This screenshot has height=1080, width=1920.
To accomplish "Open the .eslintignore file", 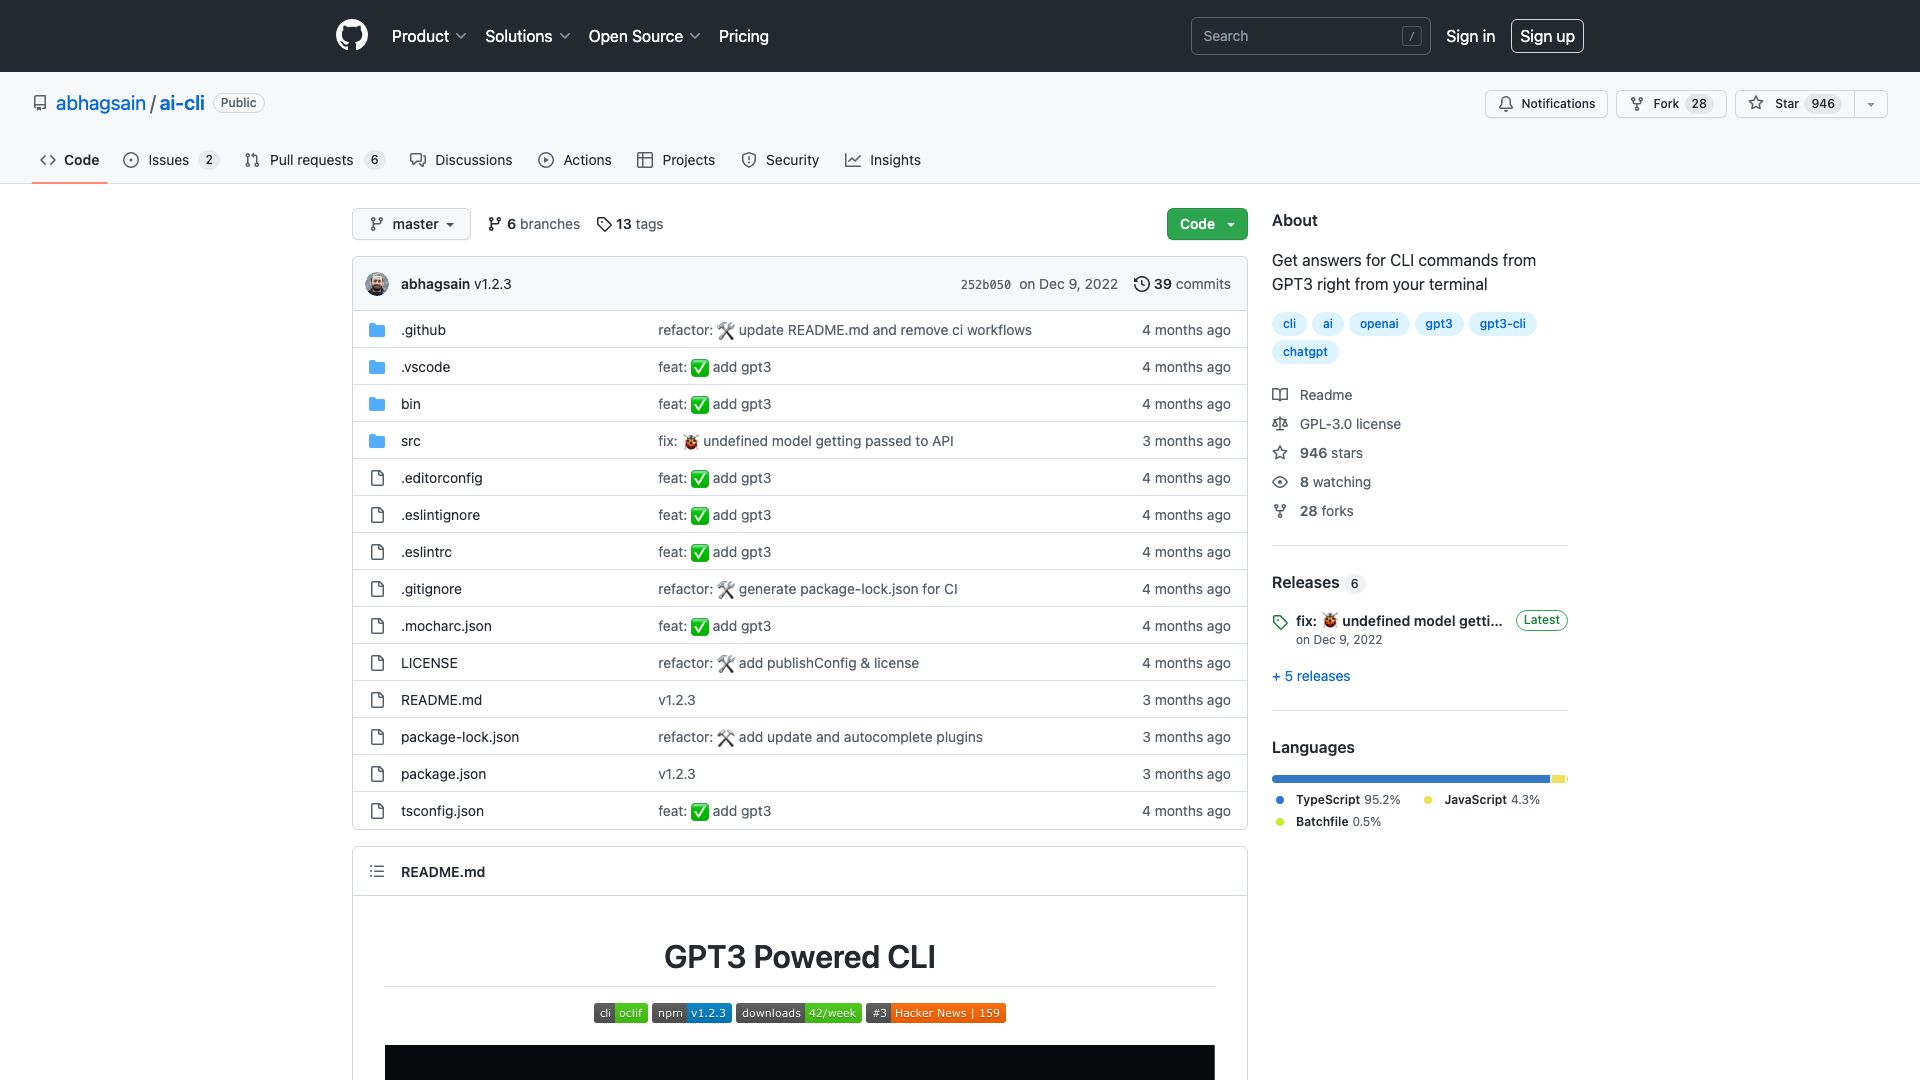I will click(440, 515).
